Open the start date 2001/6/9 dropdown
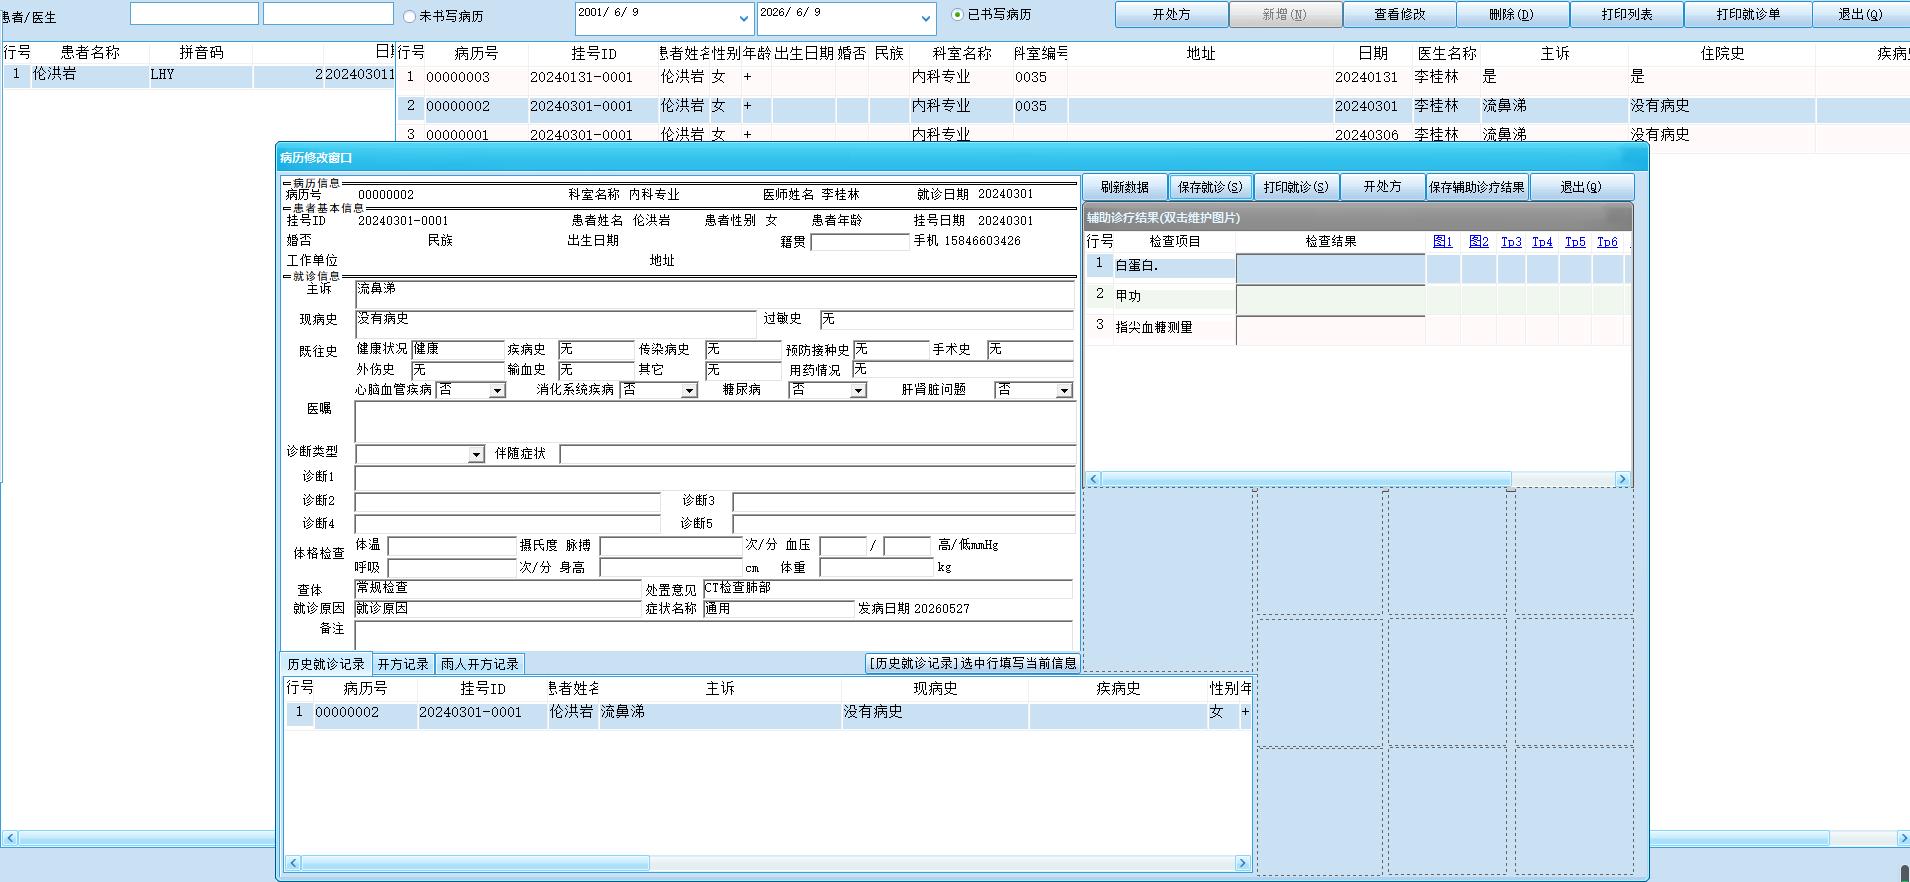The width and height of the screenshot is (1910, 882). pos(743,18)
